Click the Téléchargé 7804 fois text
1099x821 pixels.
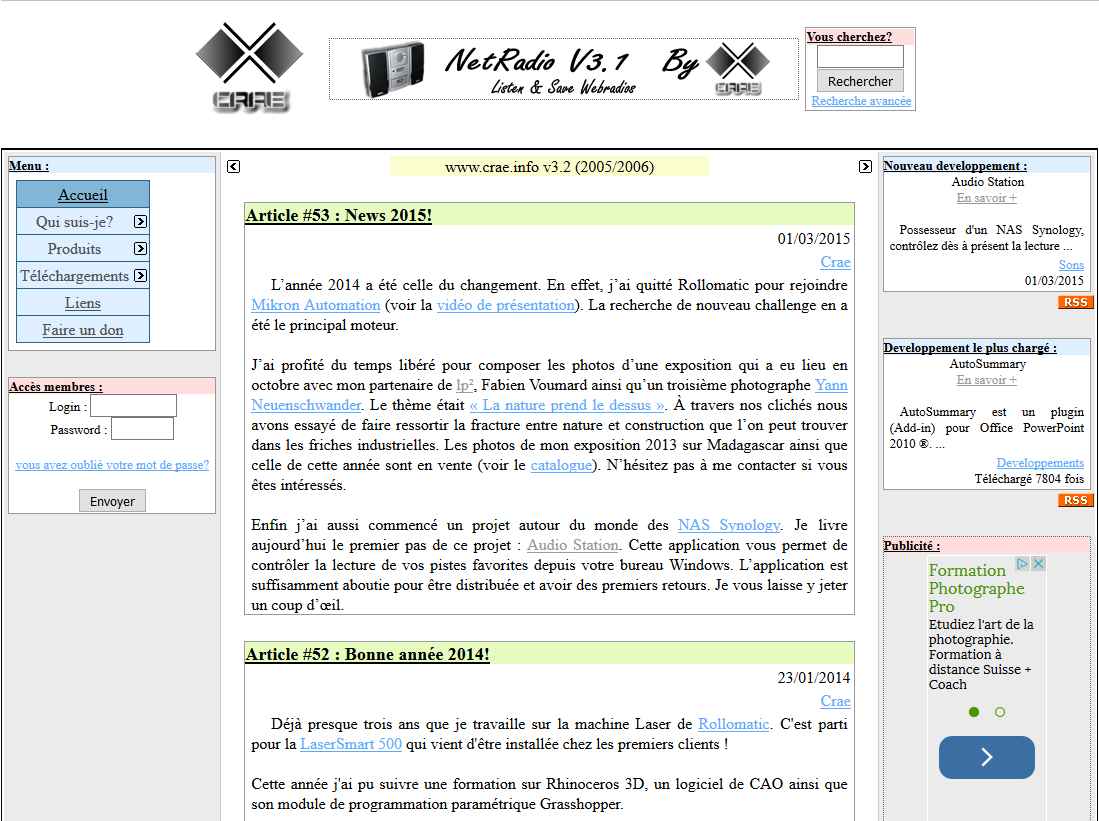click(1029, 479)
